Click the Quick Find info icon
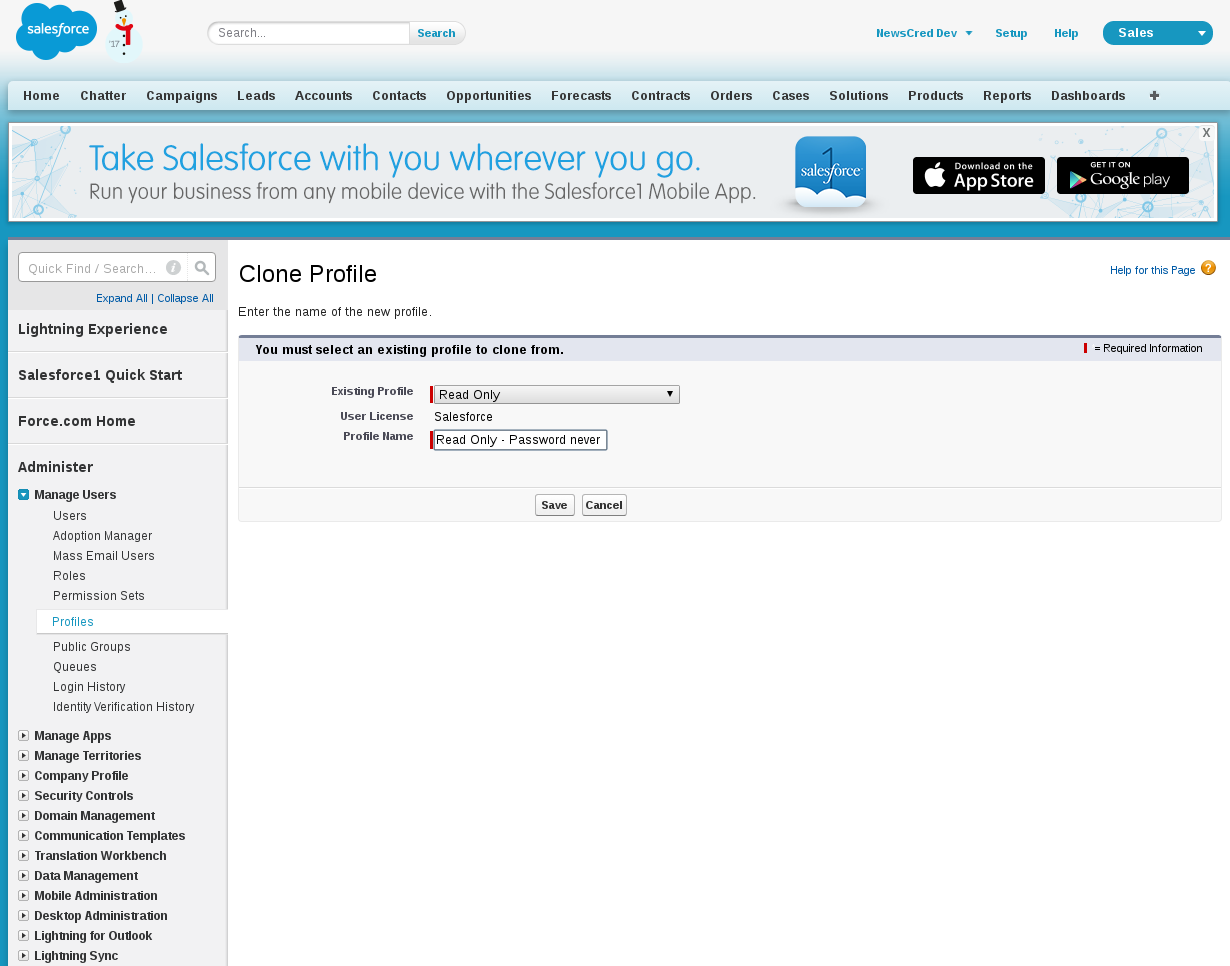 point(173,268)
